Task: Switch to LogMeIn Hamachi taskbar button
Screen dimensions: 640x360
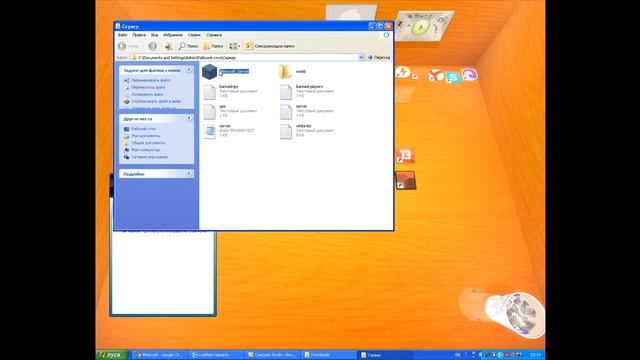Action: 216,355
